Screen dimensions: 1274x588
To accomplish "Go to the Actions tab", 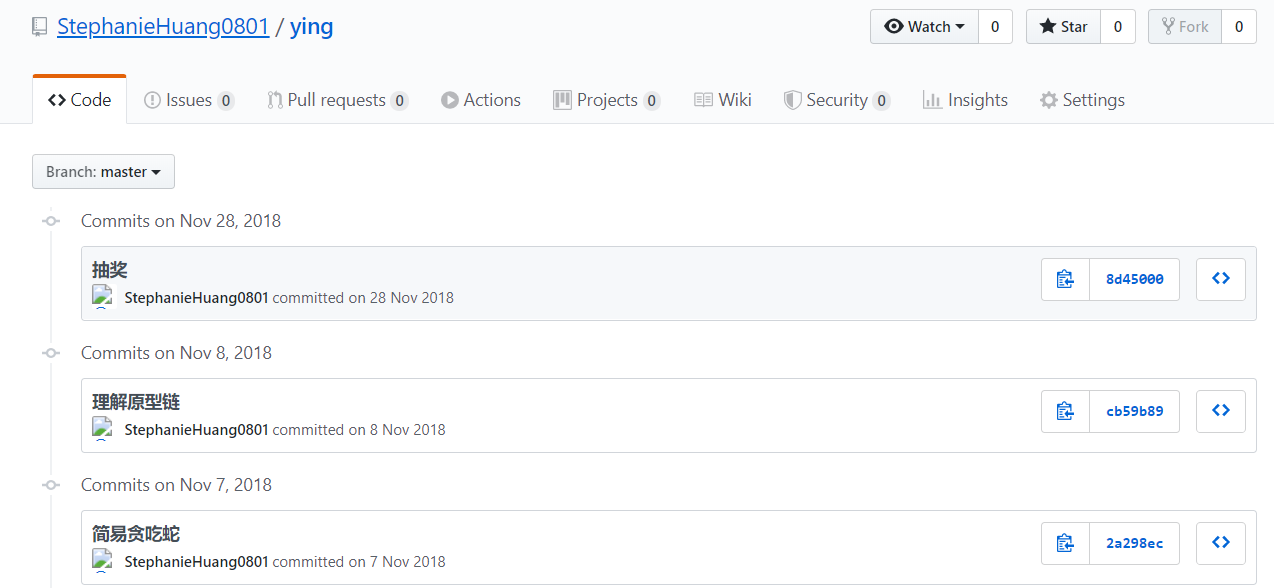I will pos(481,100).
